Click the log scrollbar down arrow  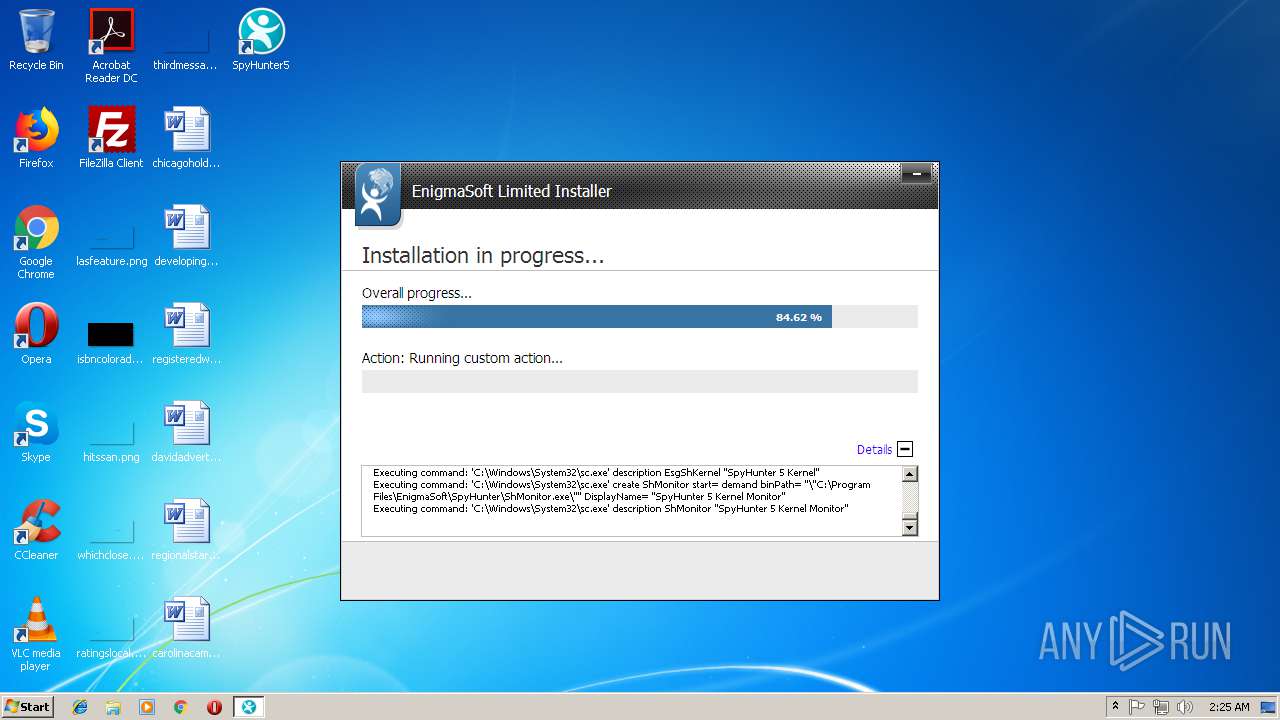[x=909, y=527]
